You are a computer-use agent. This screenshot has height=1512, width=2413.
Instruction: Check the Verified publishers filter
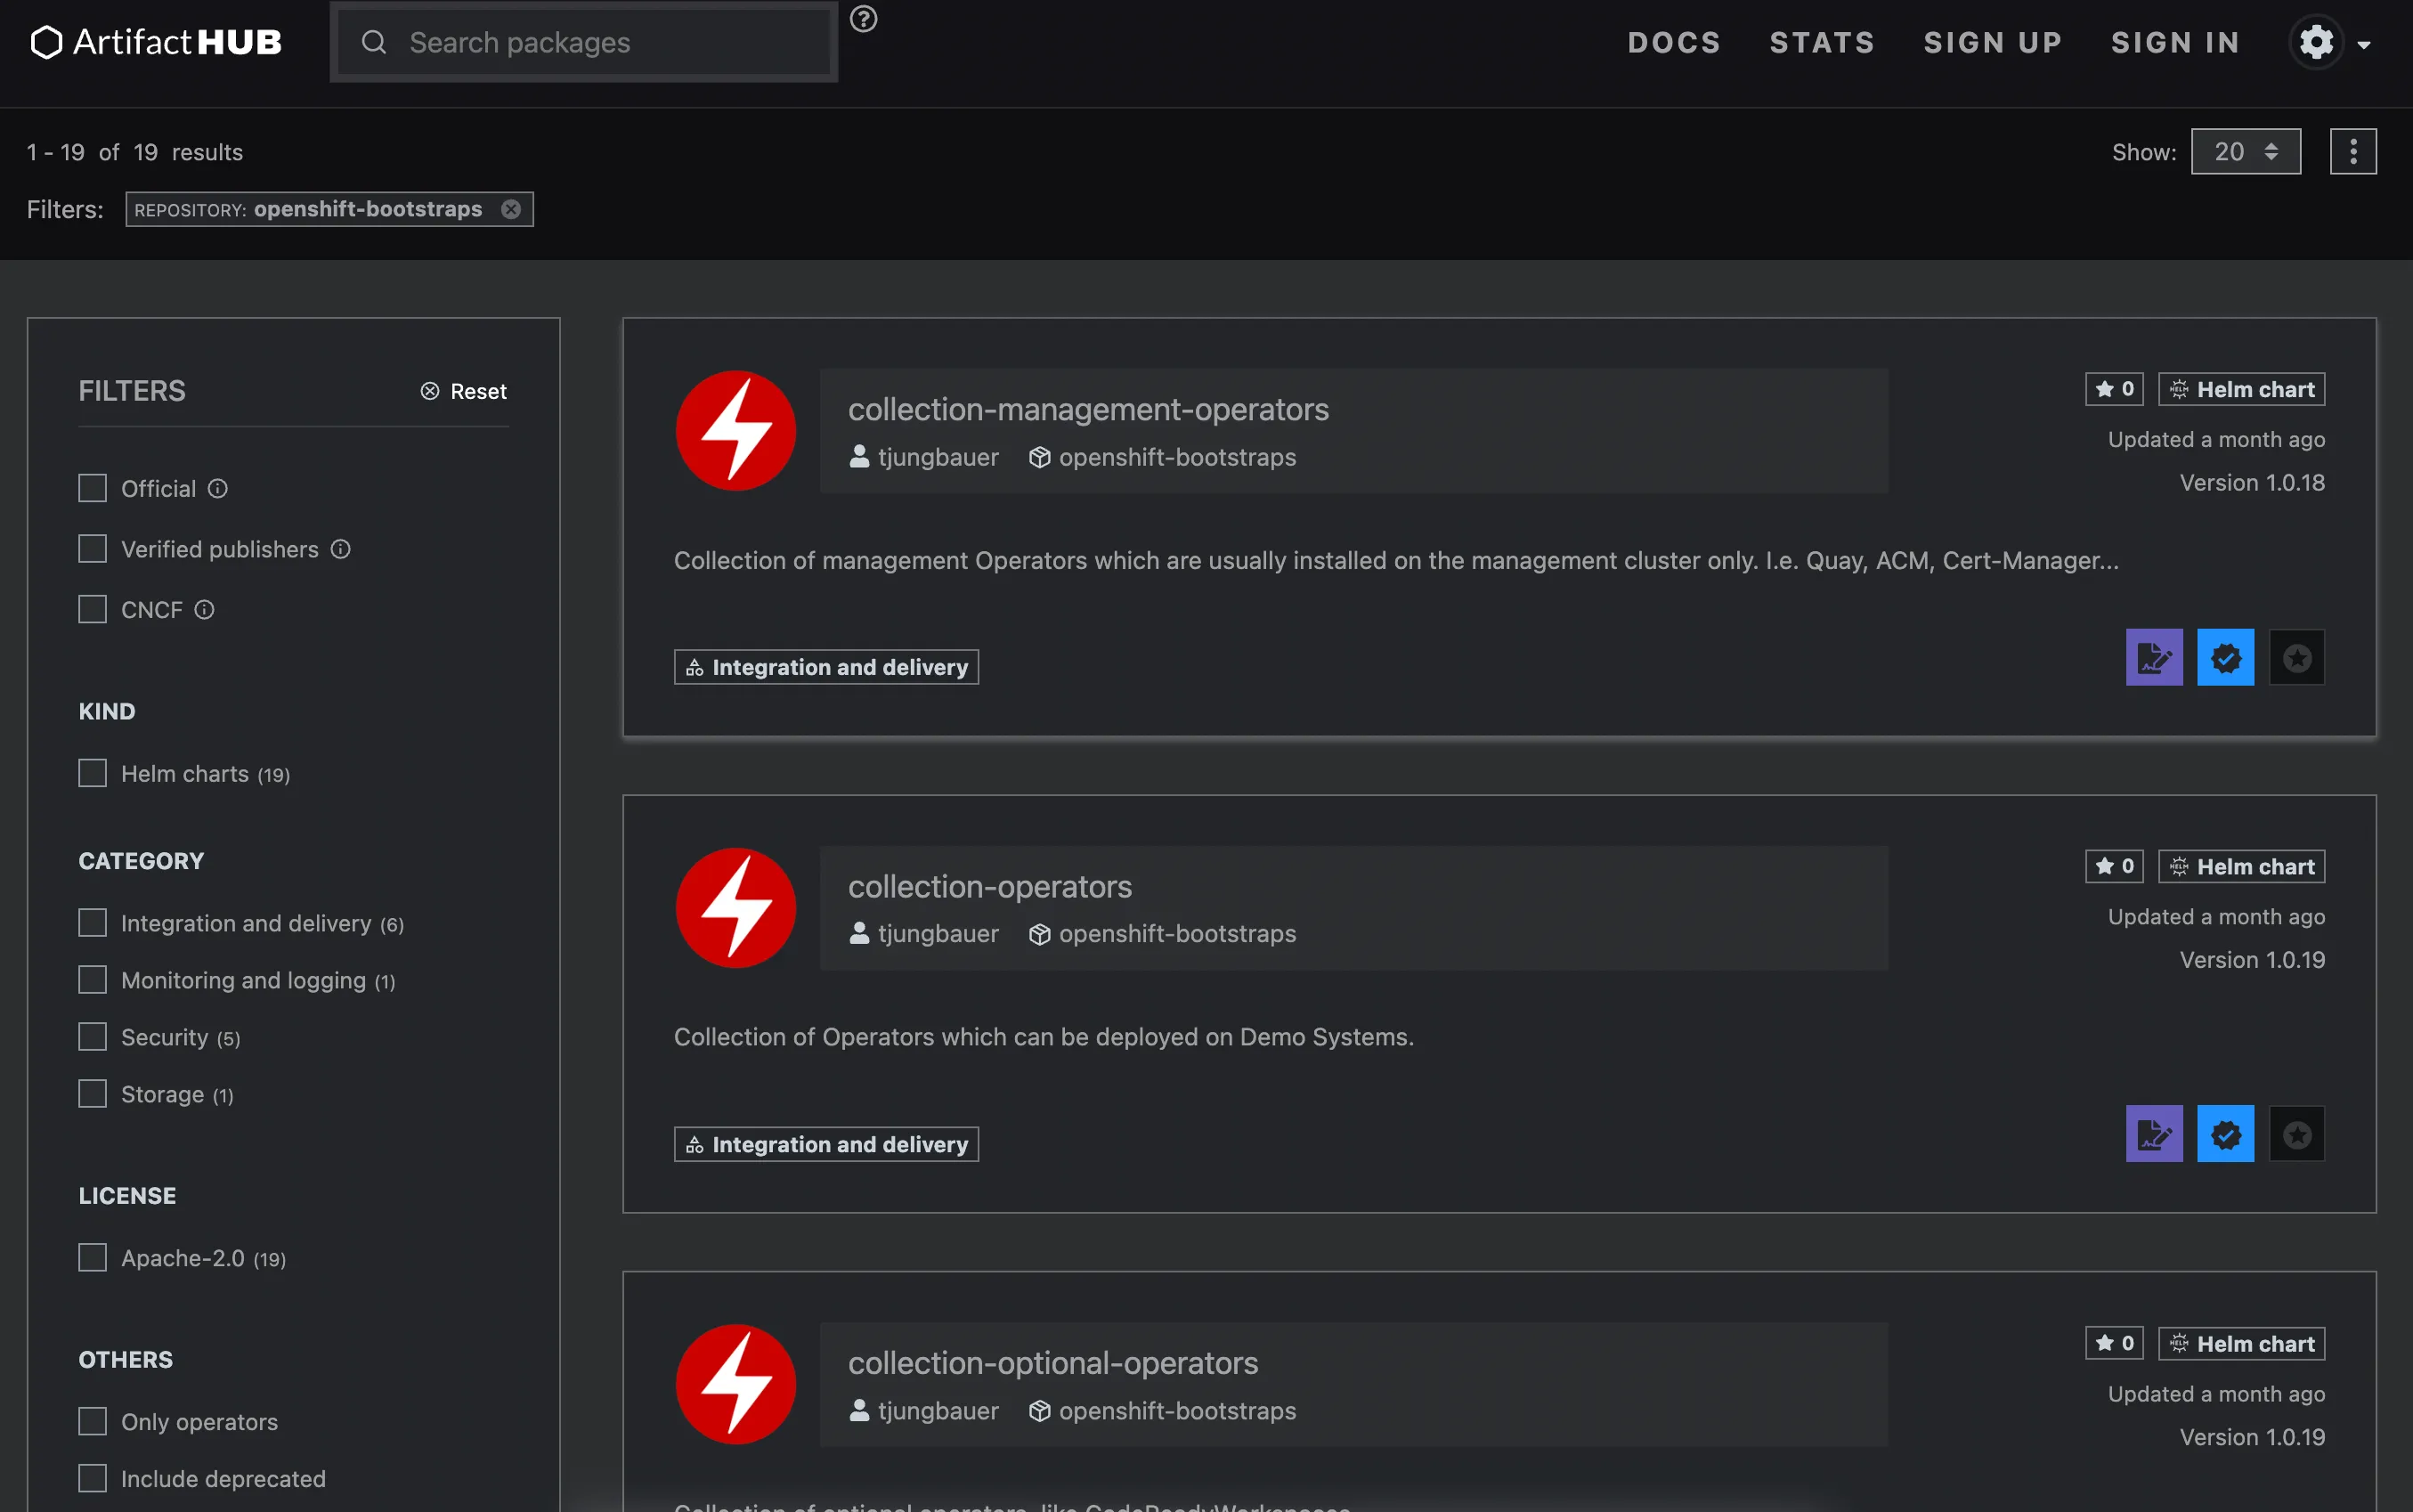(92, 548)
